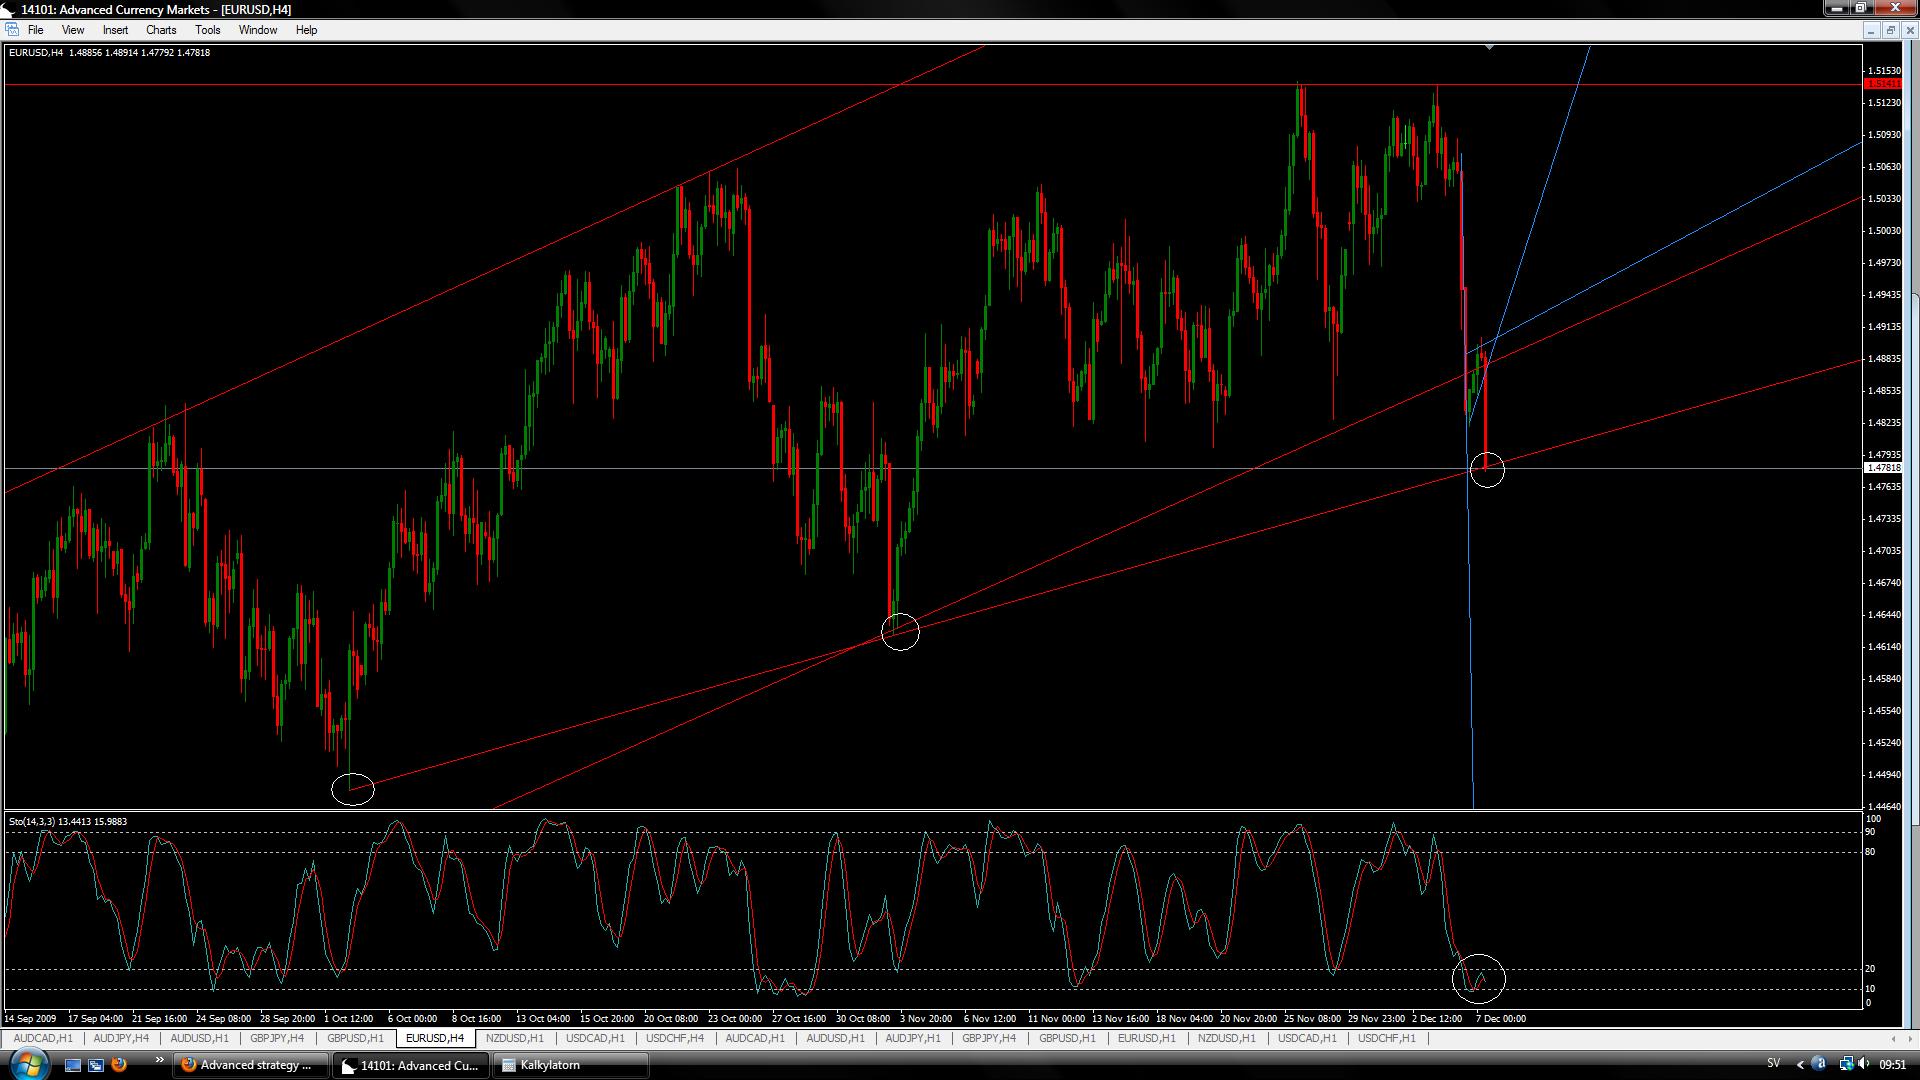Click the stochastic indicator circled area

click(1478, 978)
